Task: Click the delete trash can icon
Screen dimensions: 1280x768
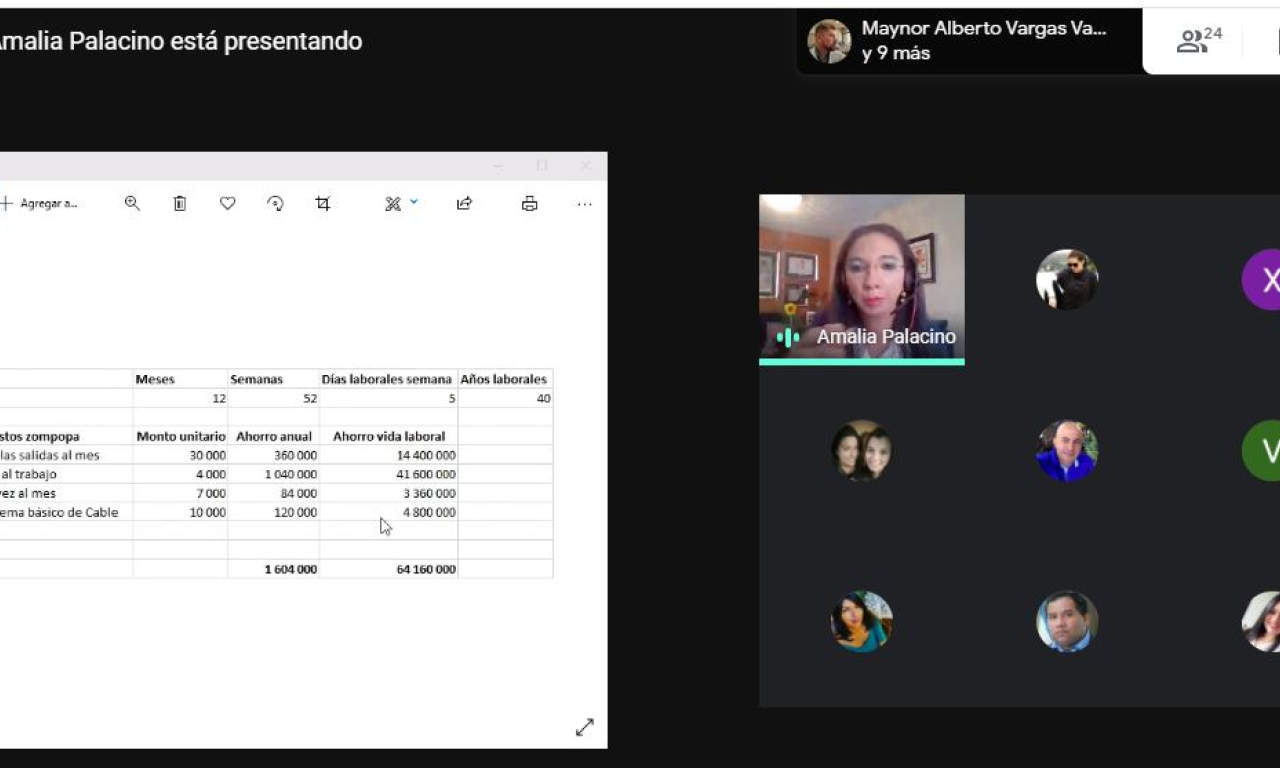Action: tap(180, 204)
